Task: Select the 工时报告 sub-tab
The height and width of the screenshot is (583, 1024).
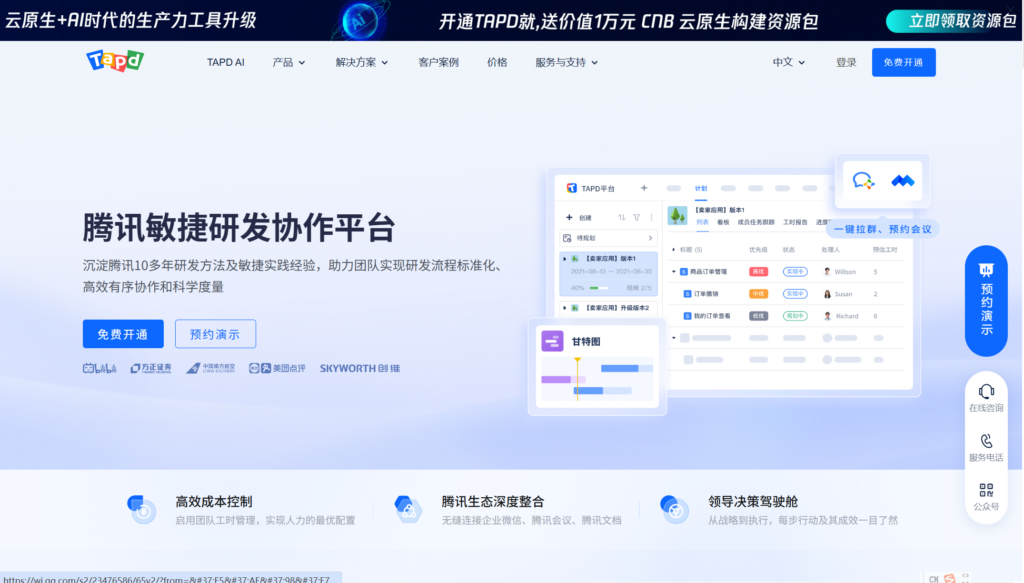Action: (x=795, y=222)
